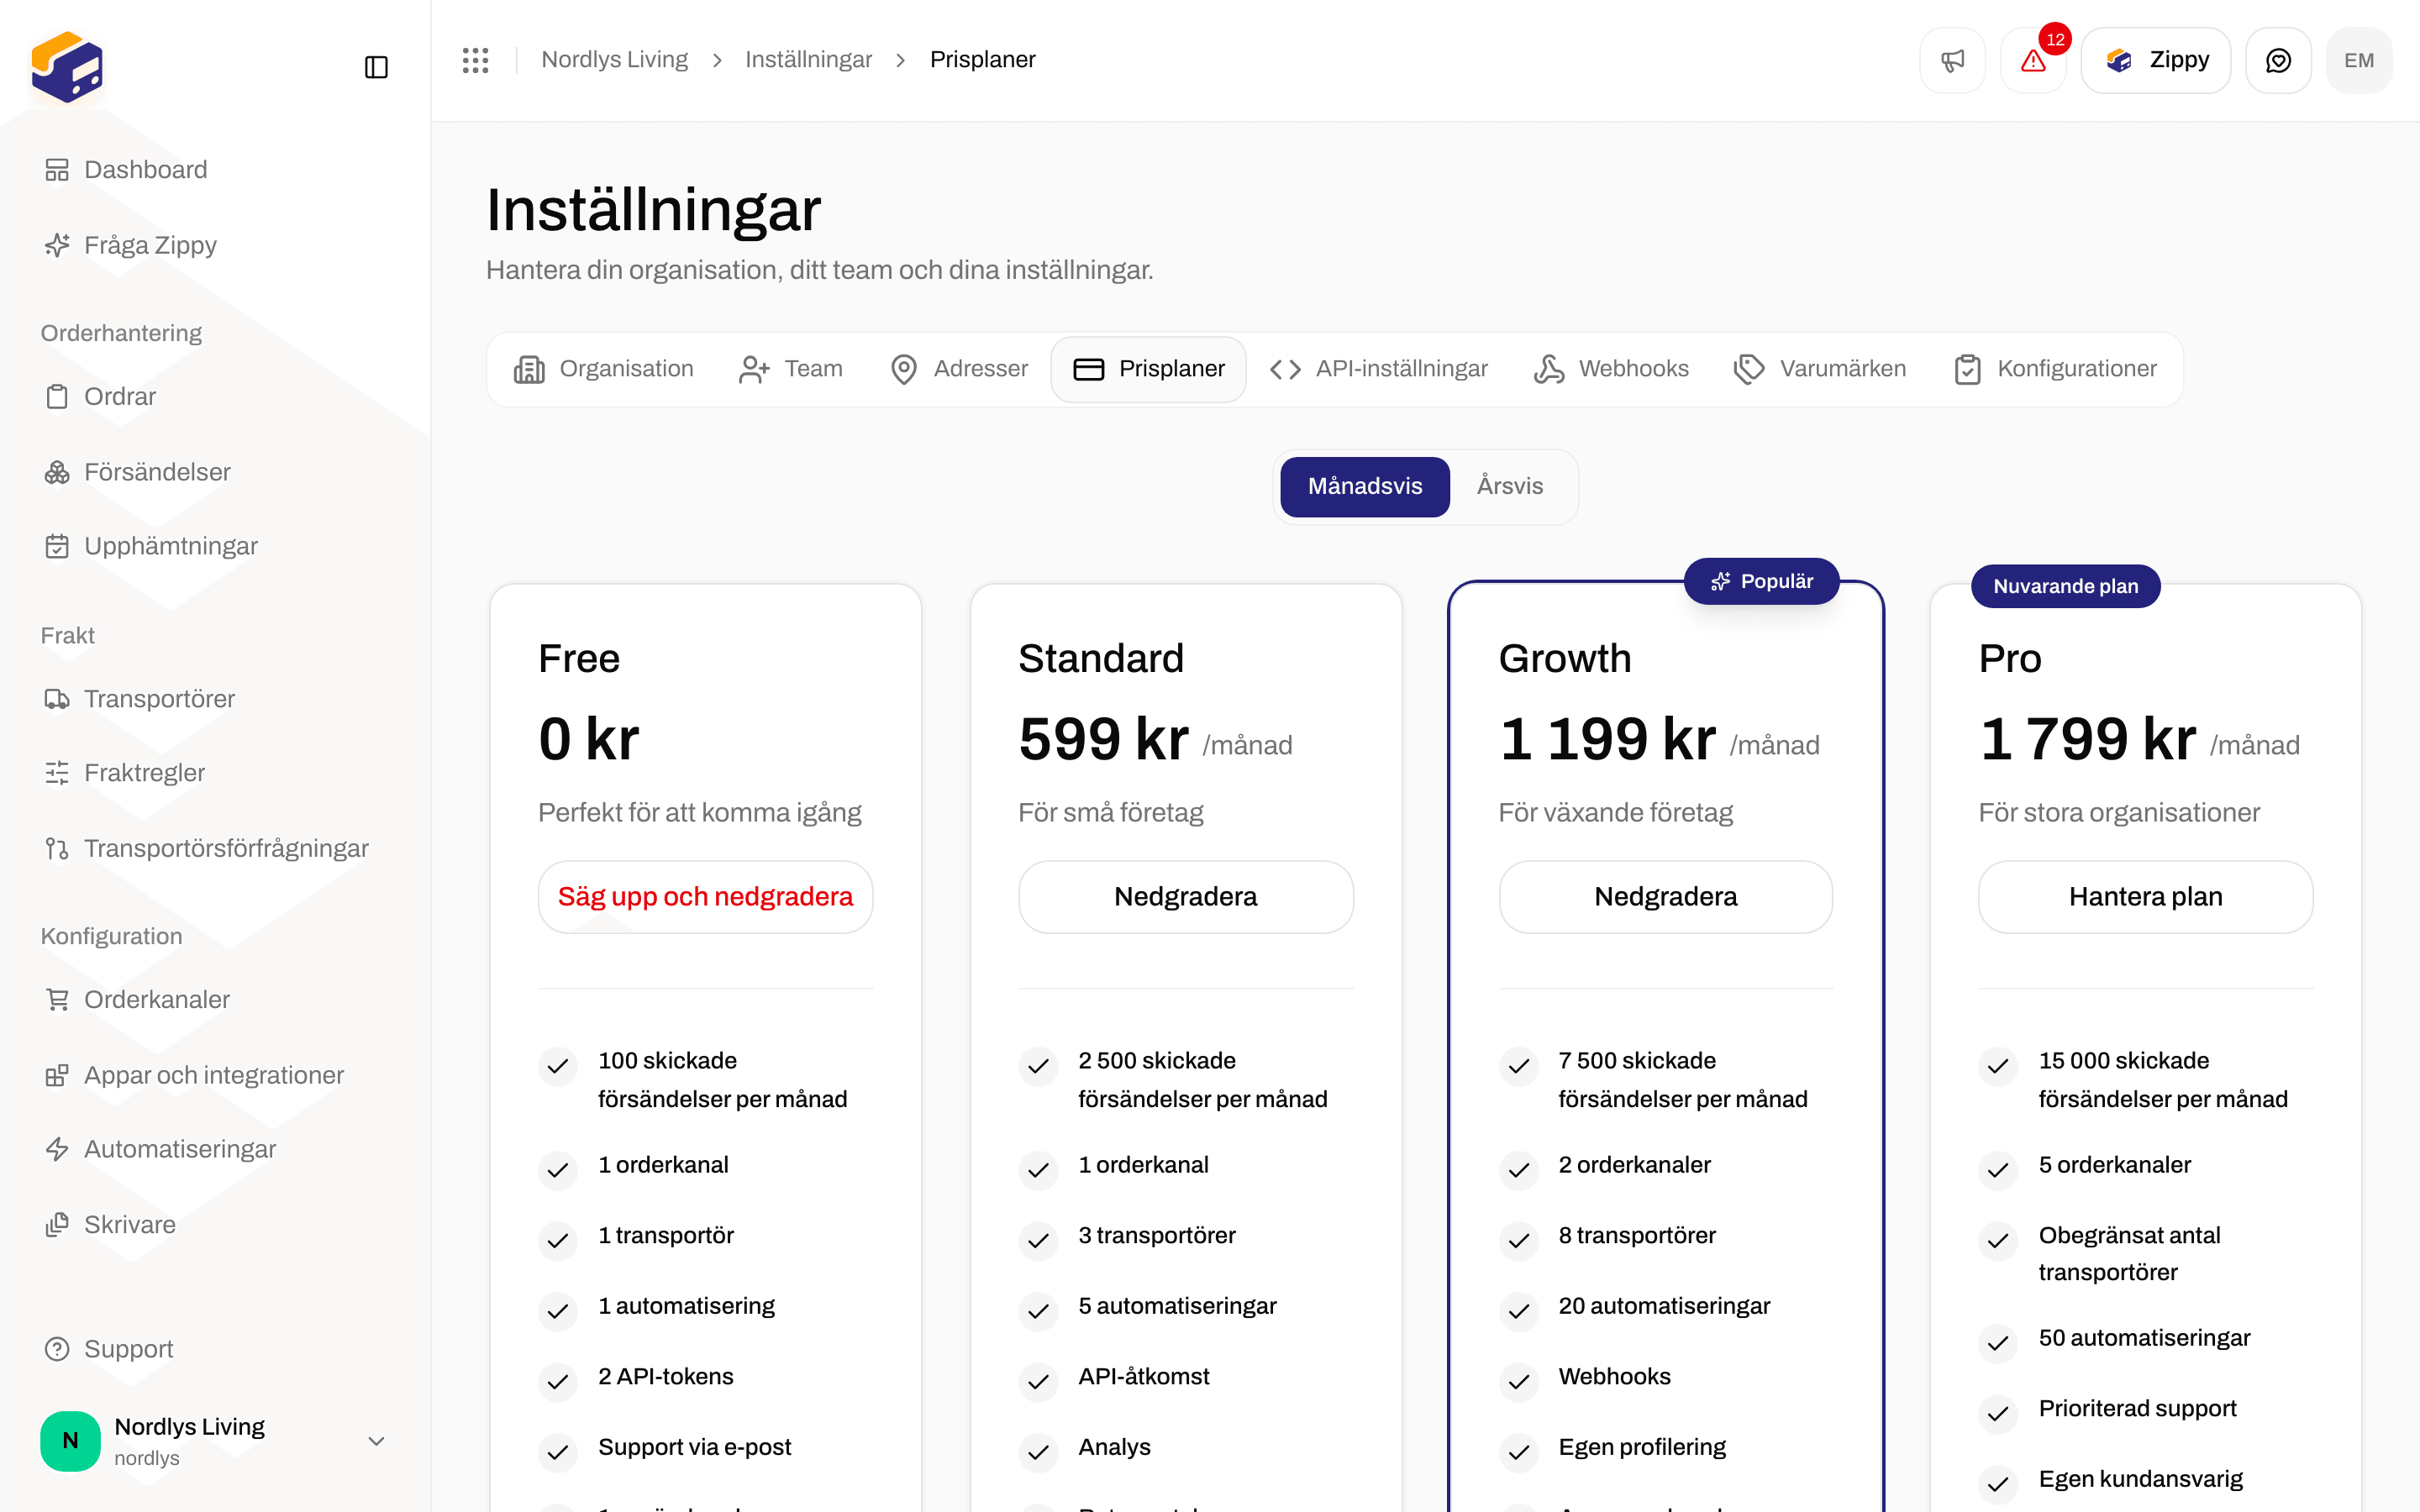Click the Appar och integrationer icon
This screenshot has width=2420, height=1512.
[57, 1075]
